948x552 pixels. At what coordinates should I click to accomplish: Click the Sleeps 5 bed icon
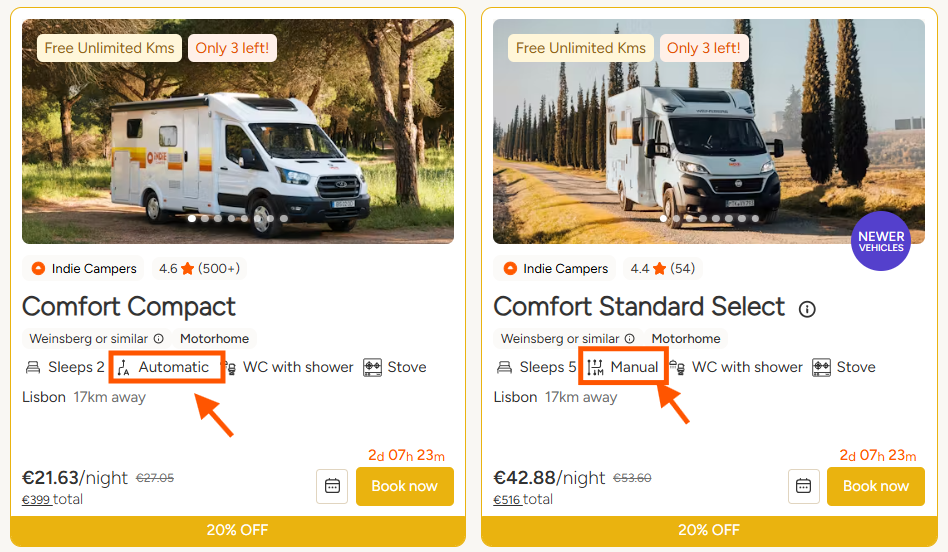tap(504, 368)
